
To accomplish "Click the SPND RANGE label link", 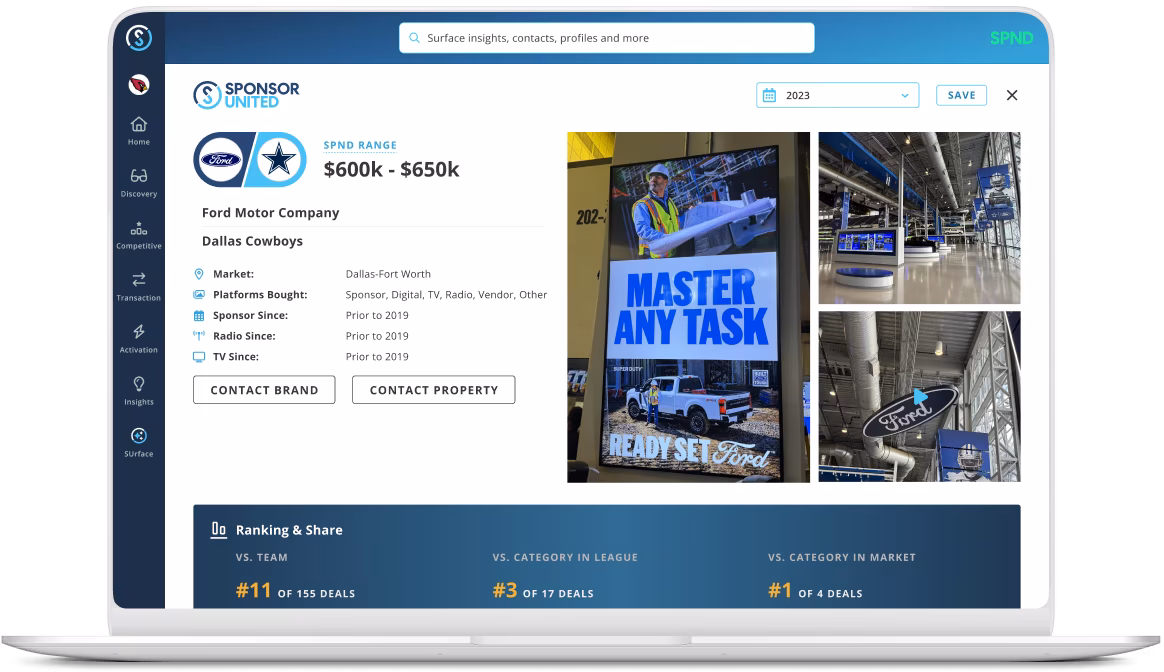I will click(360, 146).
